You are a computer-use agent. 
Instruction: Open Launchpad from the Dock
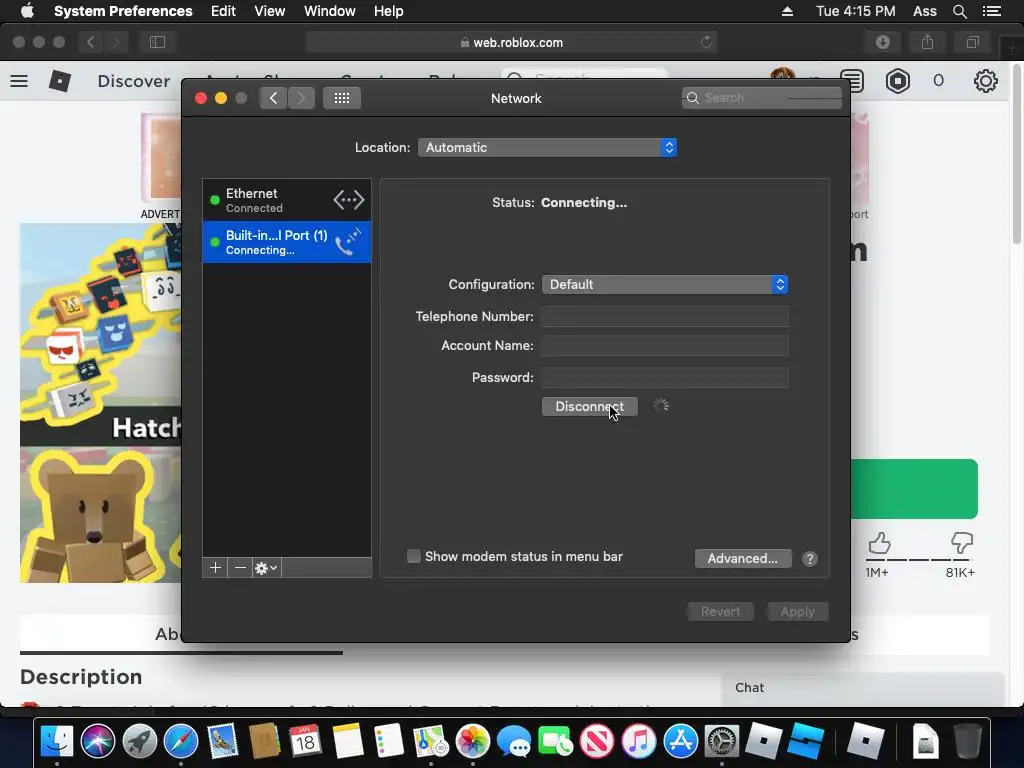139,741
